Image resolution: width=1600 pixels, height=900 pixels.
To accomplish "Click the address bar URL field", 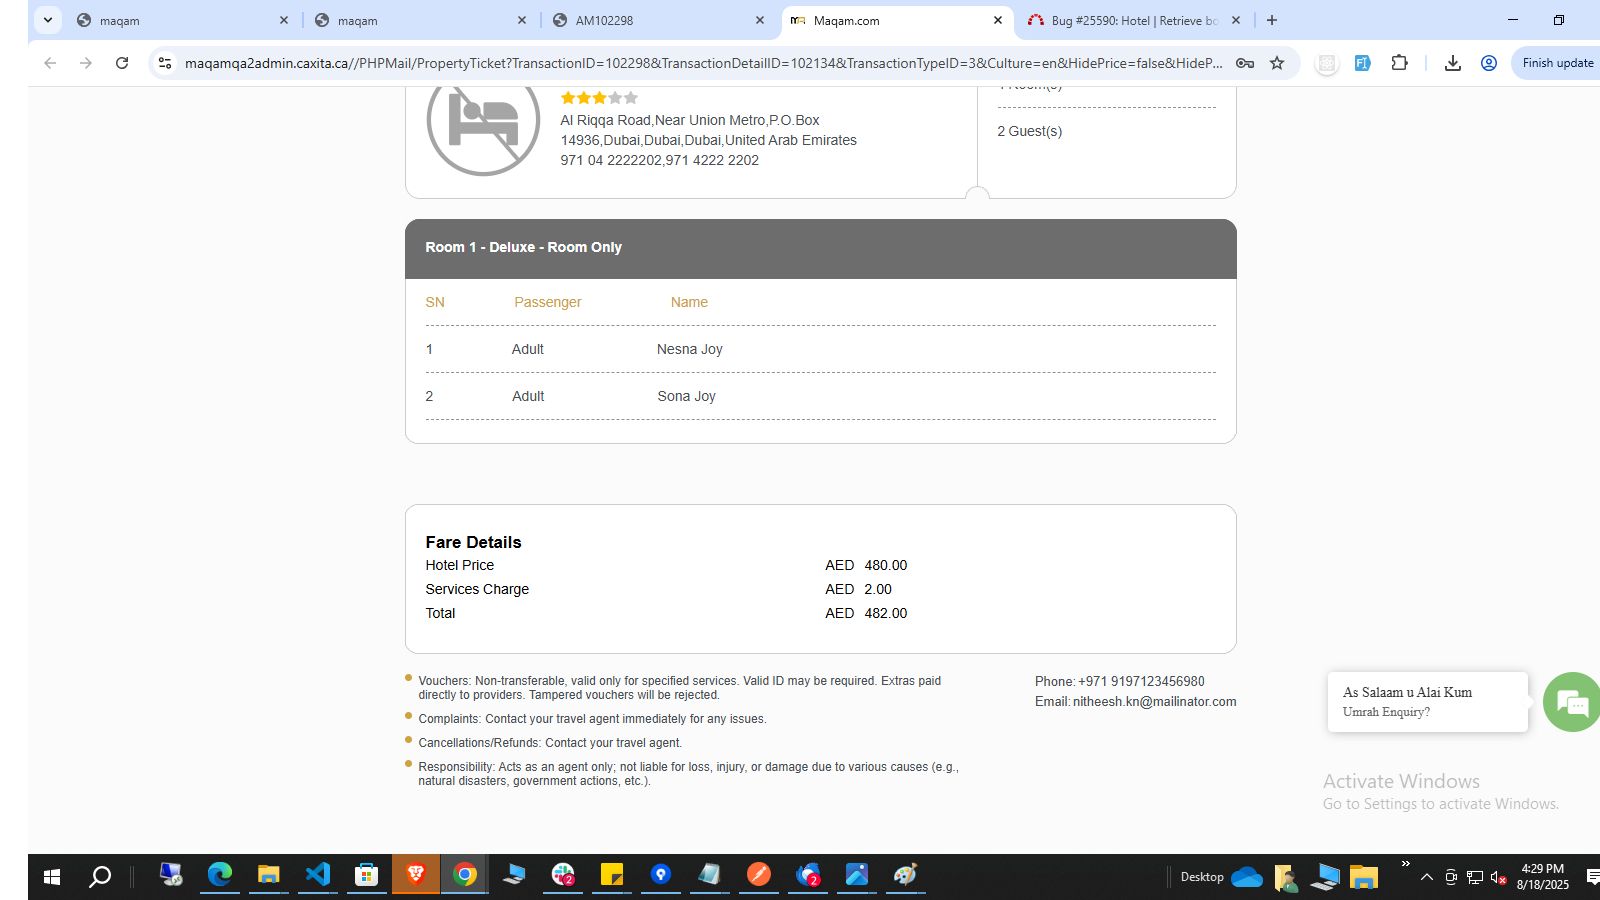I will [x=700, y=63].
